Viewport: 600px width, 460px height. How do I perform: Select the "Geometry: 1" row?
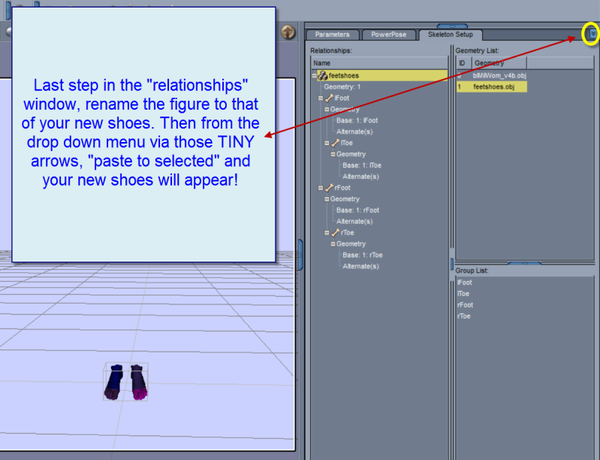coord(342,87)
